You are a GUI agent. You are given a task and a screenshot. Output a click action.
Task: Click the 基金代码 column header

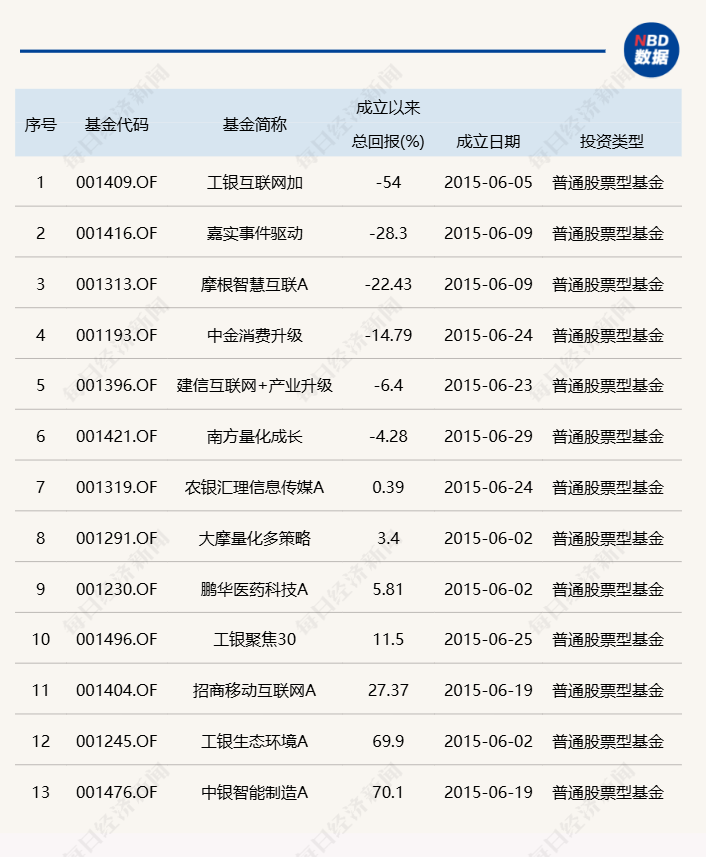[x=117, y=125]
